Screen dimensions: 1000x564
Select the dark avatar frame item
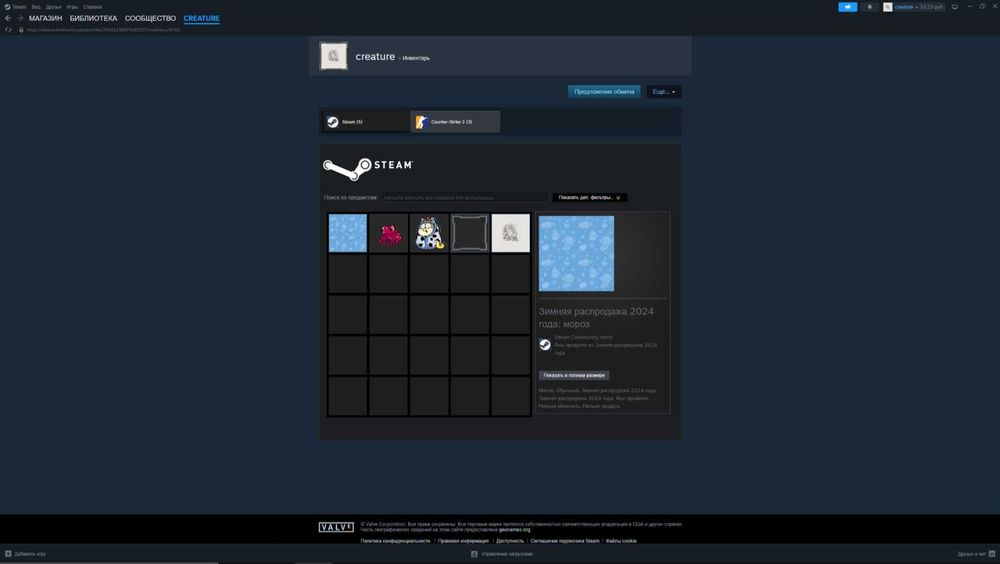point(470,233)
